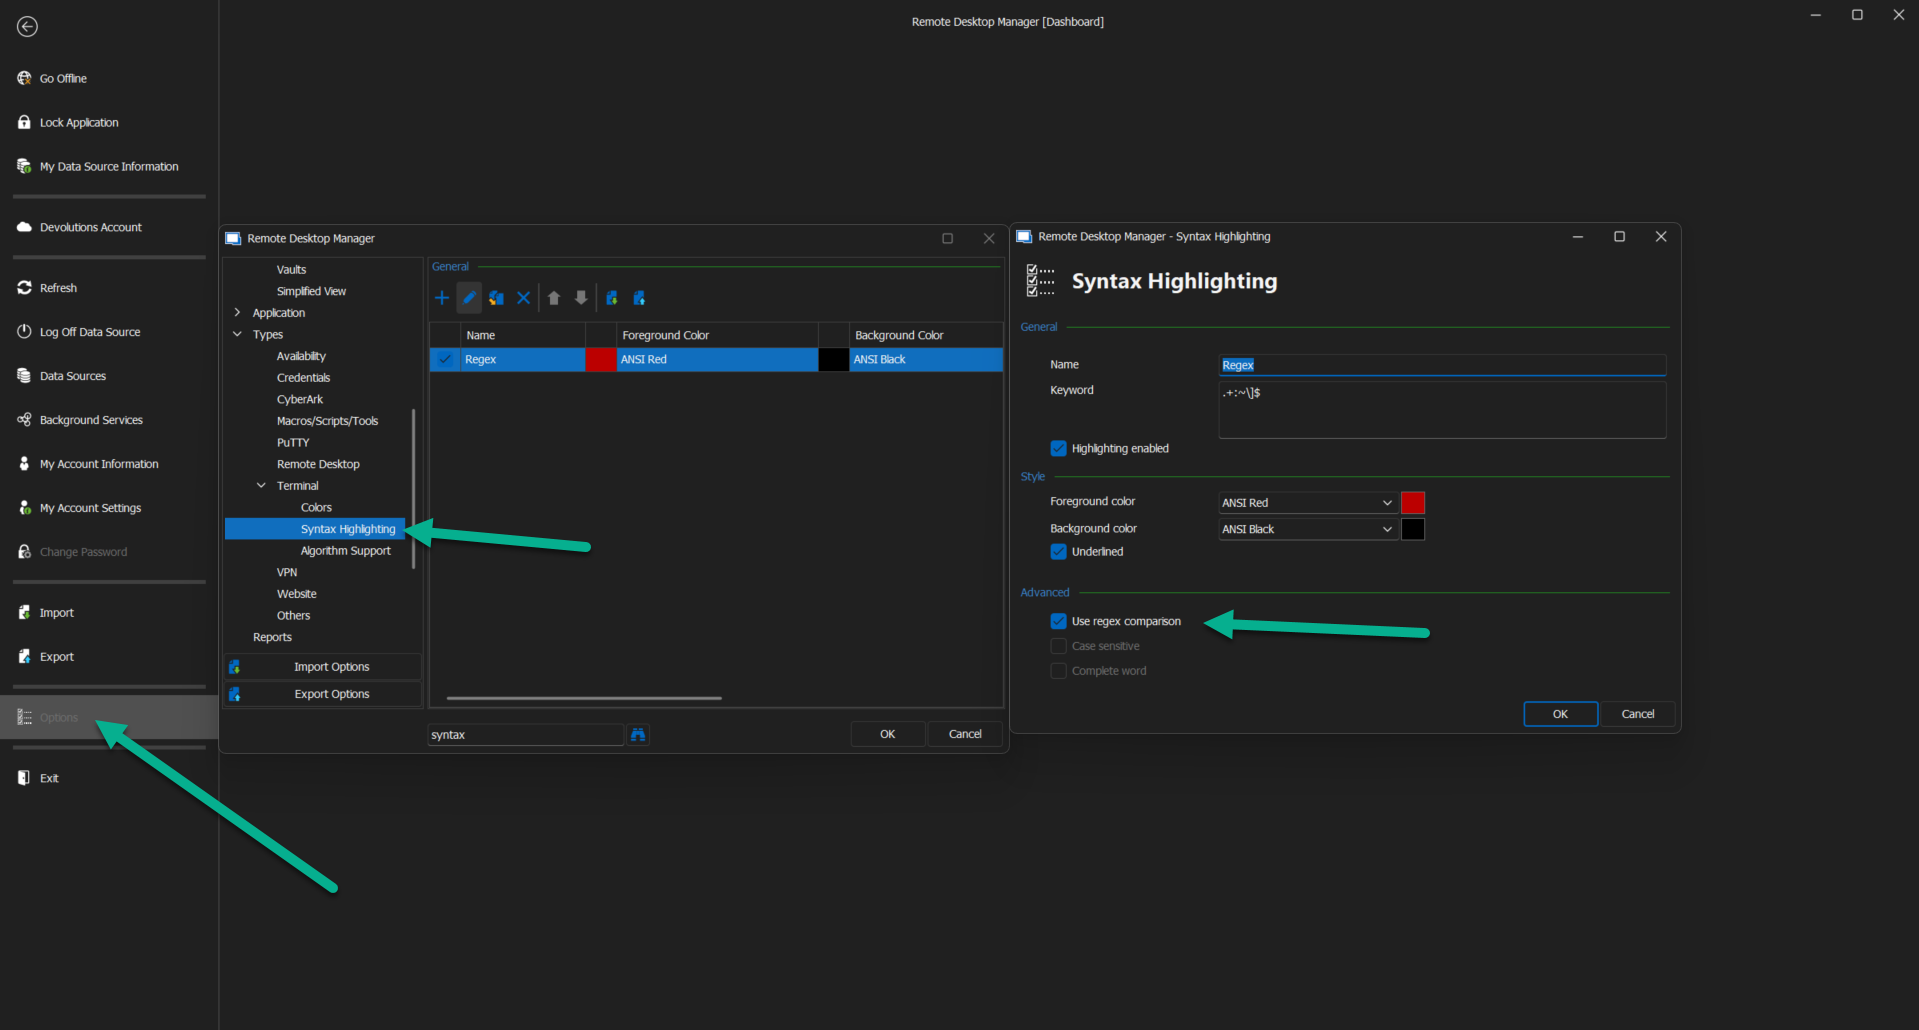This screenshot has width=1919, height=1030.
Task: Import highlighting rules with green arrow icon
Action: click(x=612, y=298)
